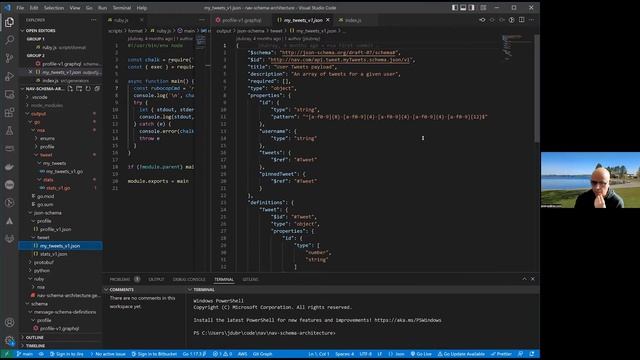This screenshot has height=360, width=640.
Task: Click Go Update Available in status bar
Action: pos(461,354)
